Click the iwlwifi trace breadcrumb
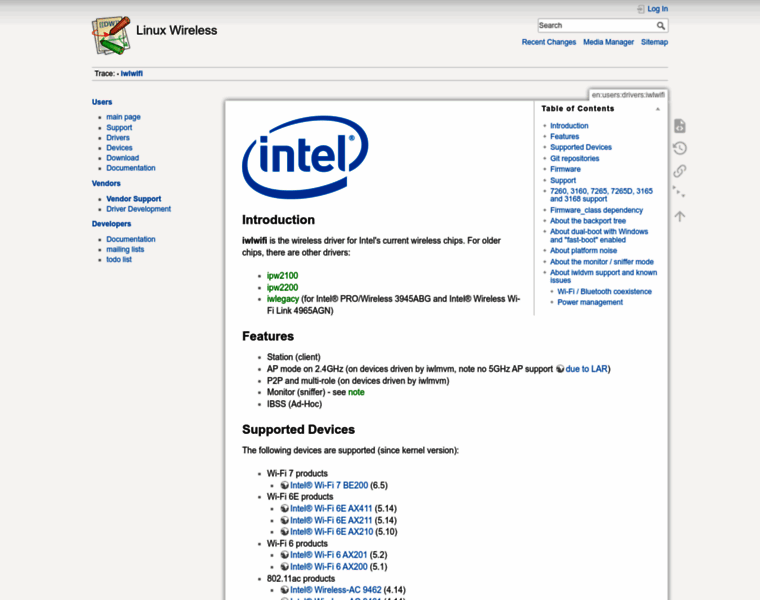Image resolution: width=760 pixels, height=600 pixels. (131, 74)
